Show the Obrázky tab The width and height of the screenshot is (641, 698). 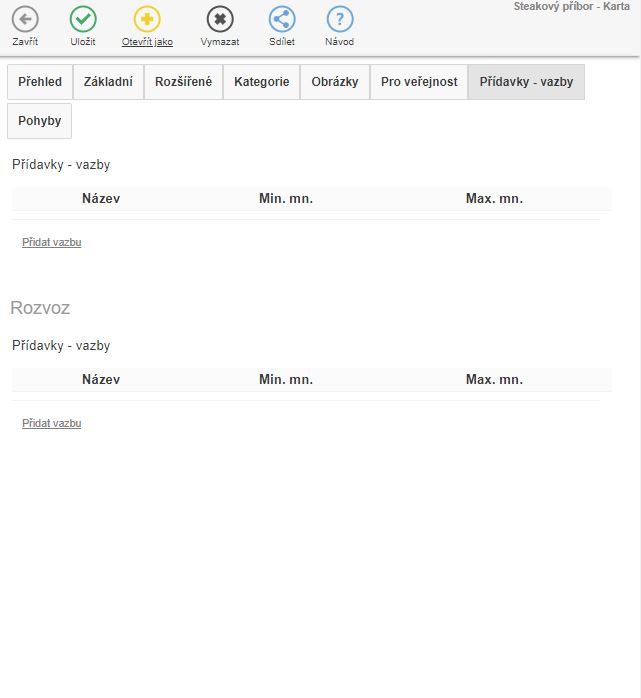(335, 82)
